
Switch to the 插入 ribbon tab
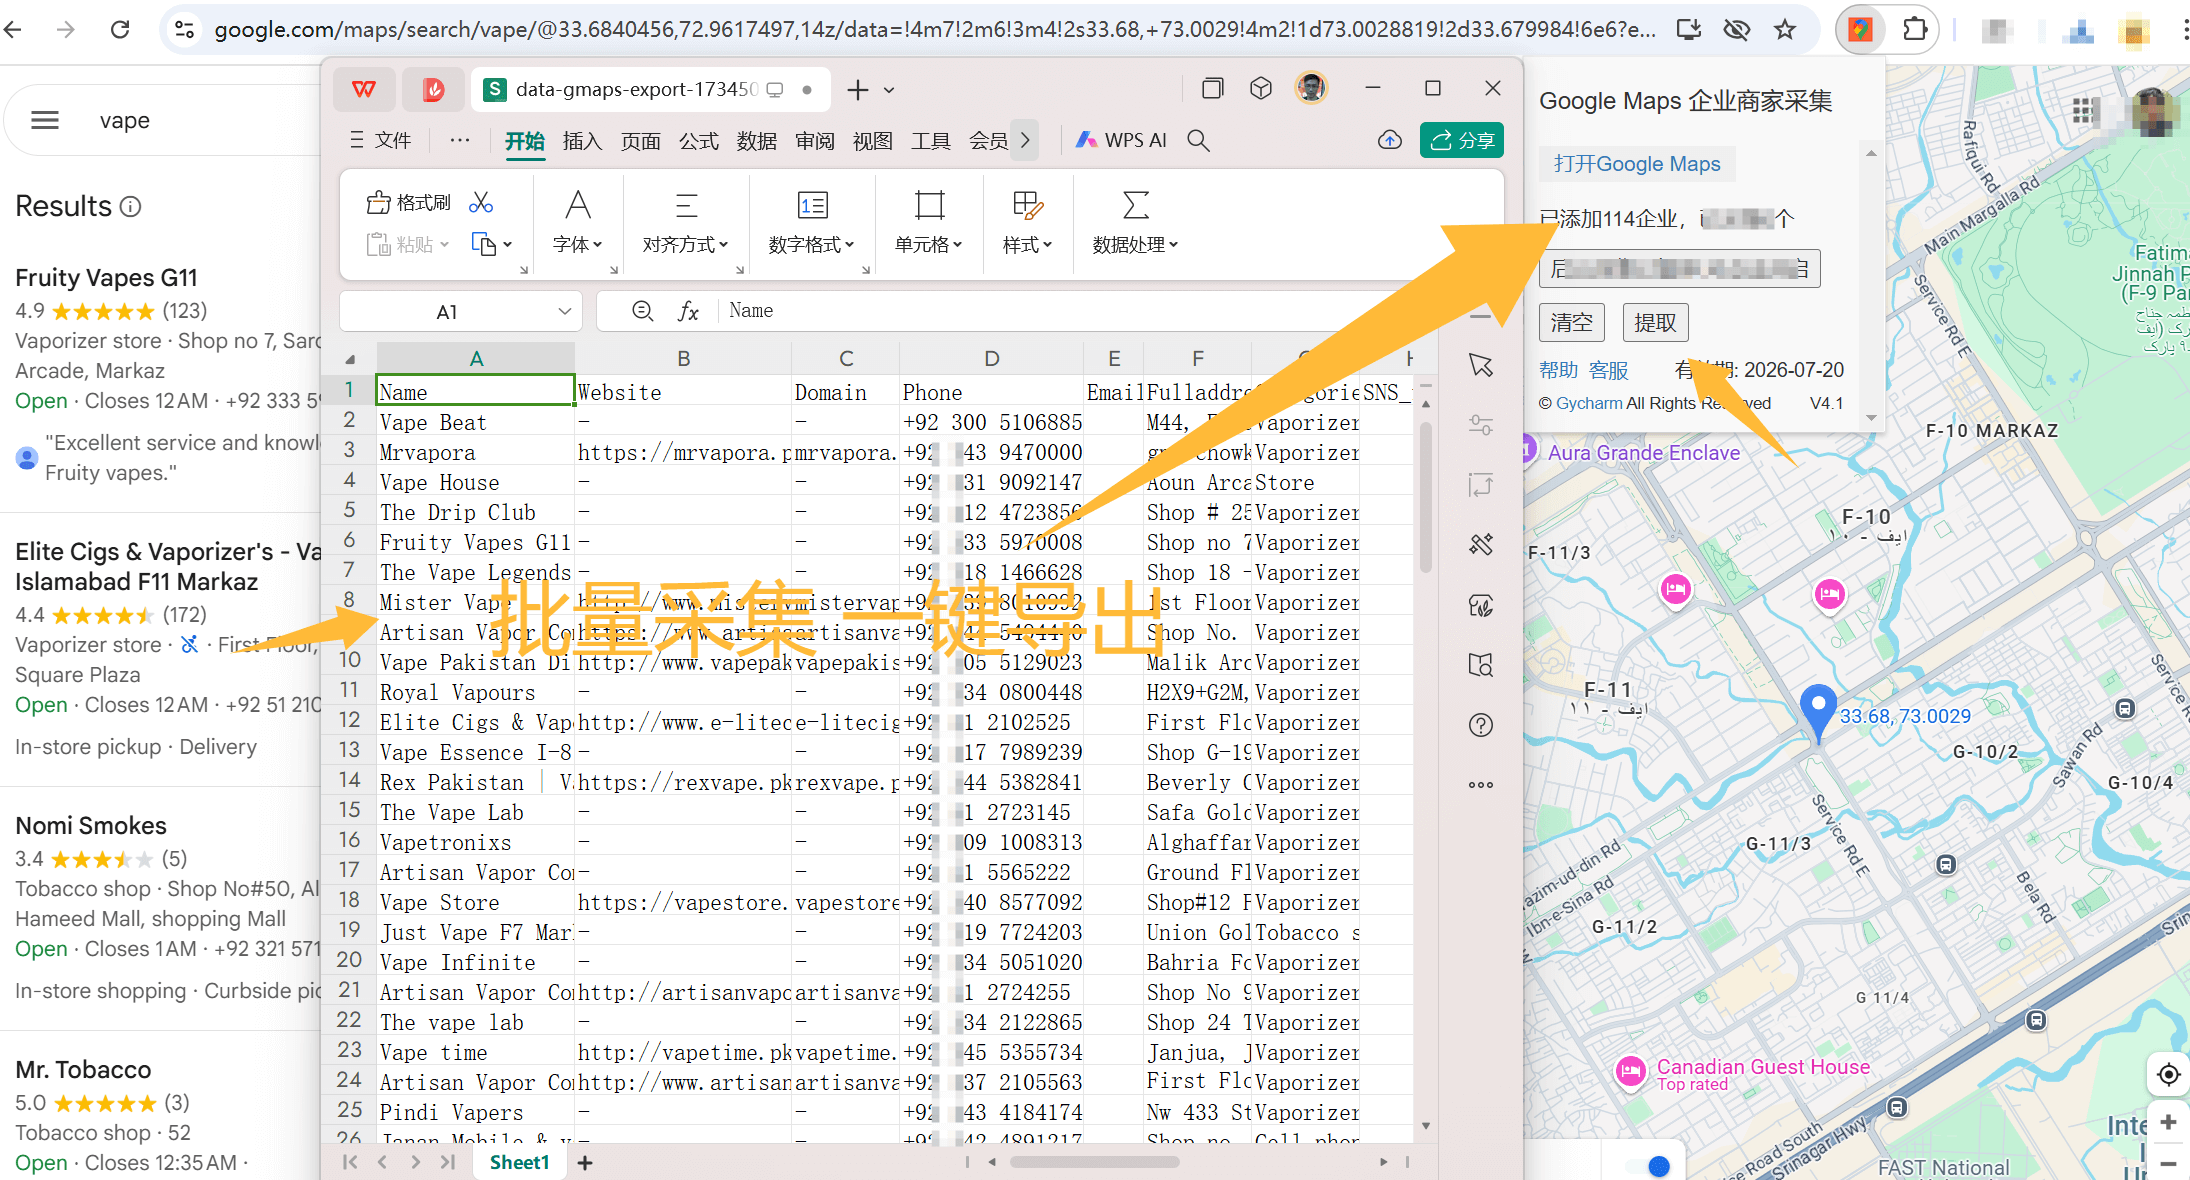pos(582,141)
